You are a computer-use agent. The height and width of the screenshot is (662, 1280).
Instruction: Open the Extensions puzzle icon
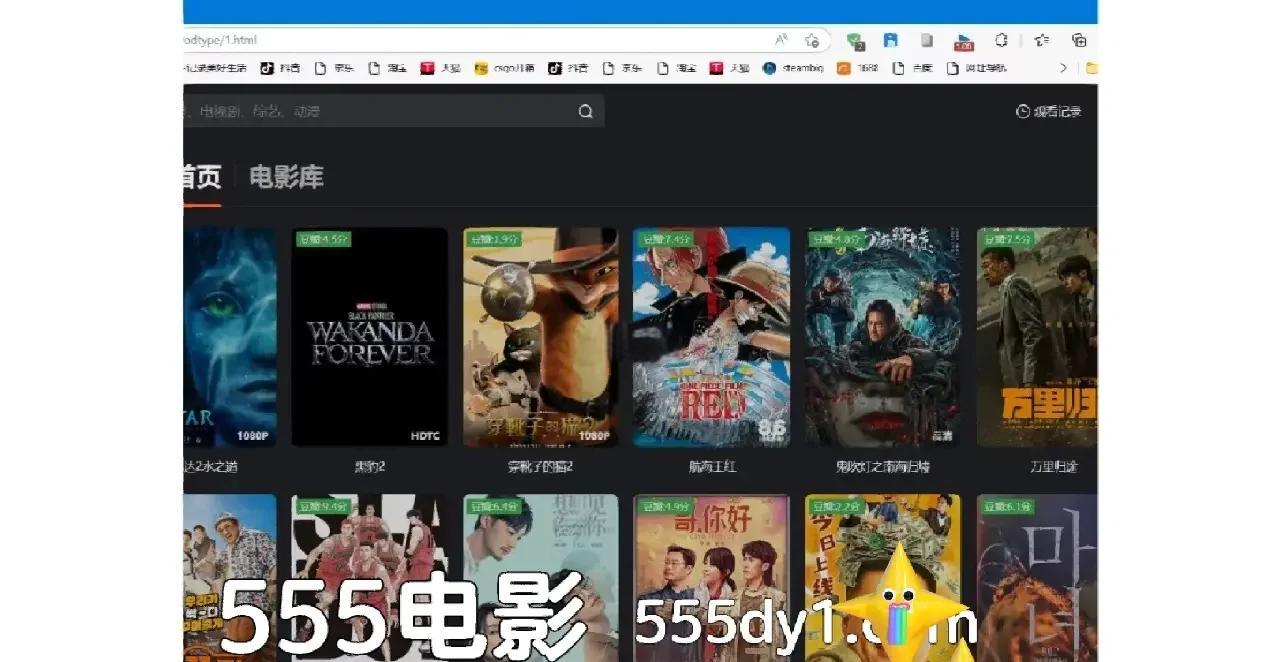click(1001, 40)
